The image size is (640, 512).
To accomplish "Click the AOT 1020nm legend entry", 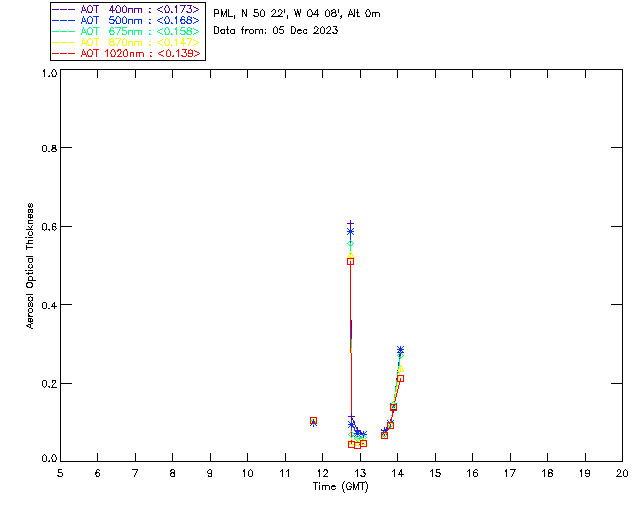I will click(126, 53).
